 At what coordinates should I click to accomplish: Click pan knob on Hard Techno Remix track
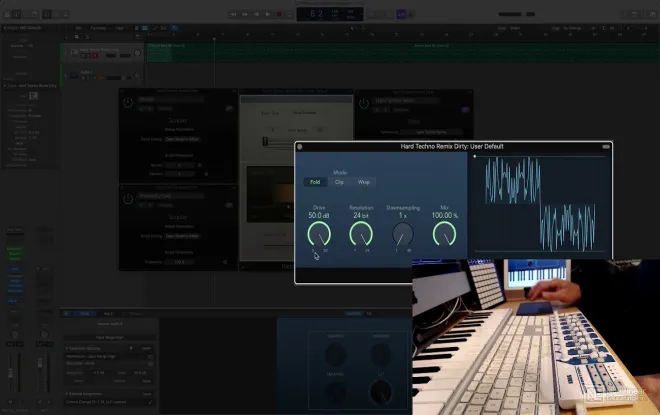pyautogui.click(x=137, y=53)
